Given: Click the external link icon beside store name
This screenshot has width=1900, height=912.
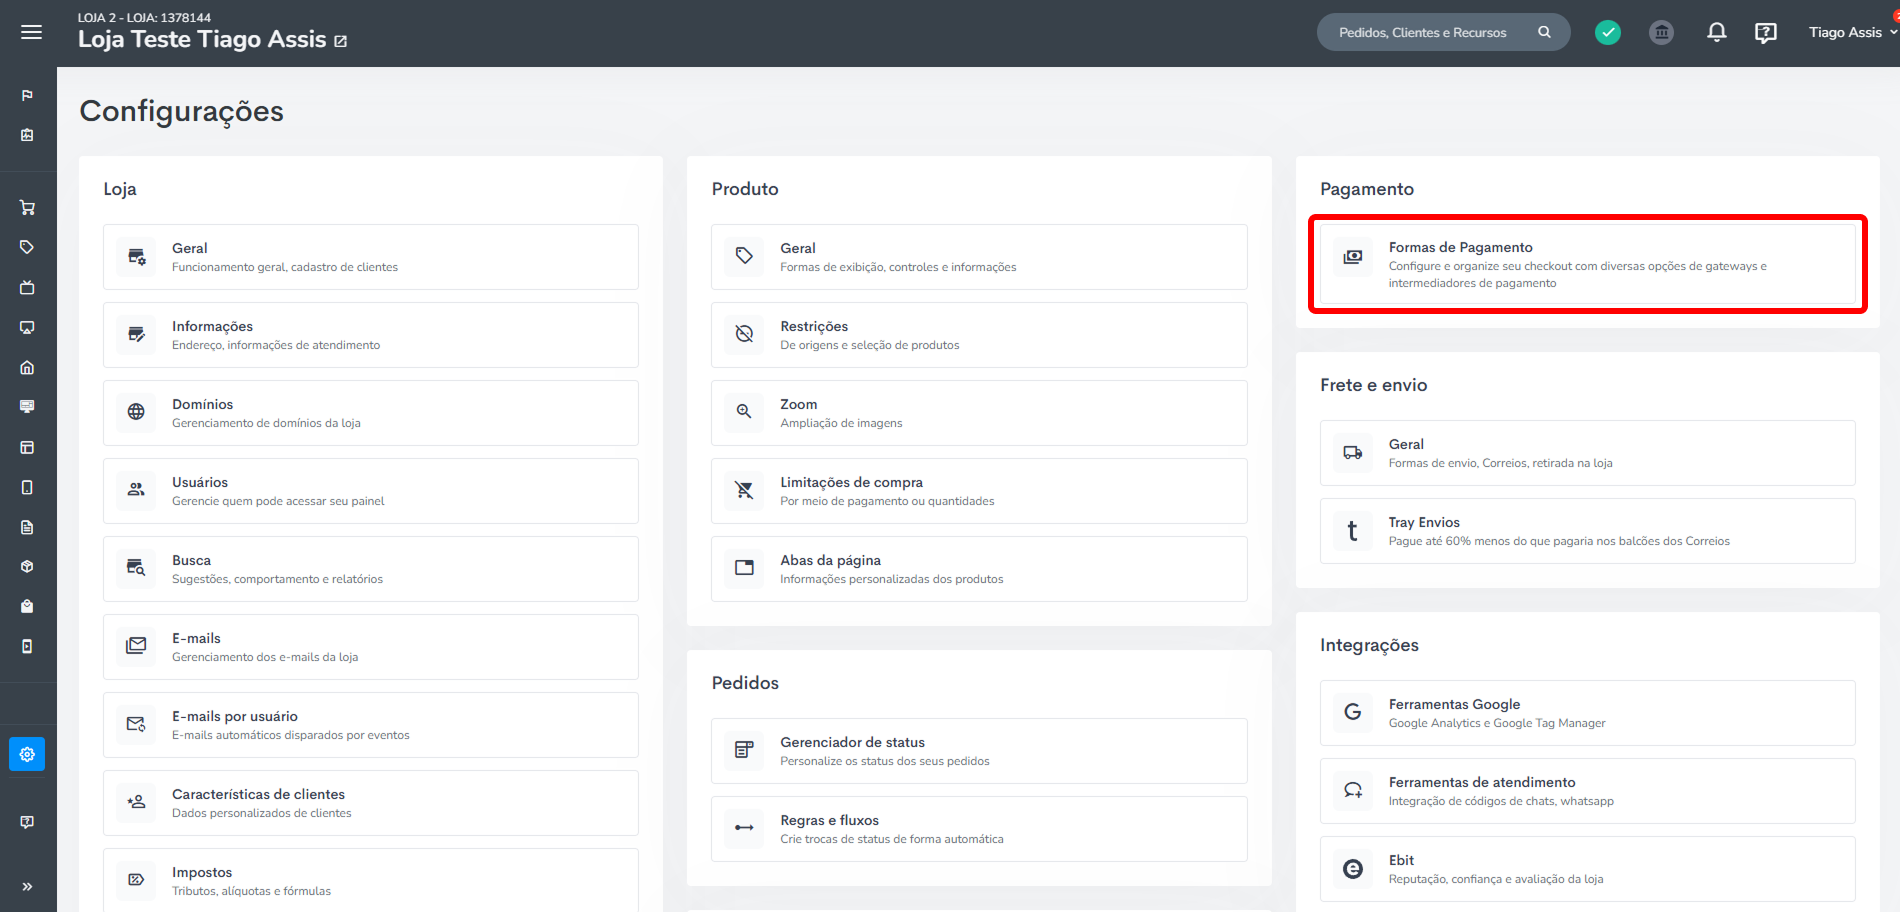Looking at the screenshot, I should pyautogui.click(x=341, y=41).
